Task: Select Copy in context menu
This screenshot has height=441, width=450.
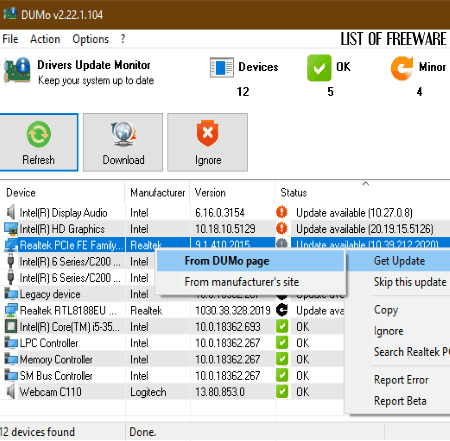Action: click(386, 310)
